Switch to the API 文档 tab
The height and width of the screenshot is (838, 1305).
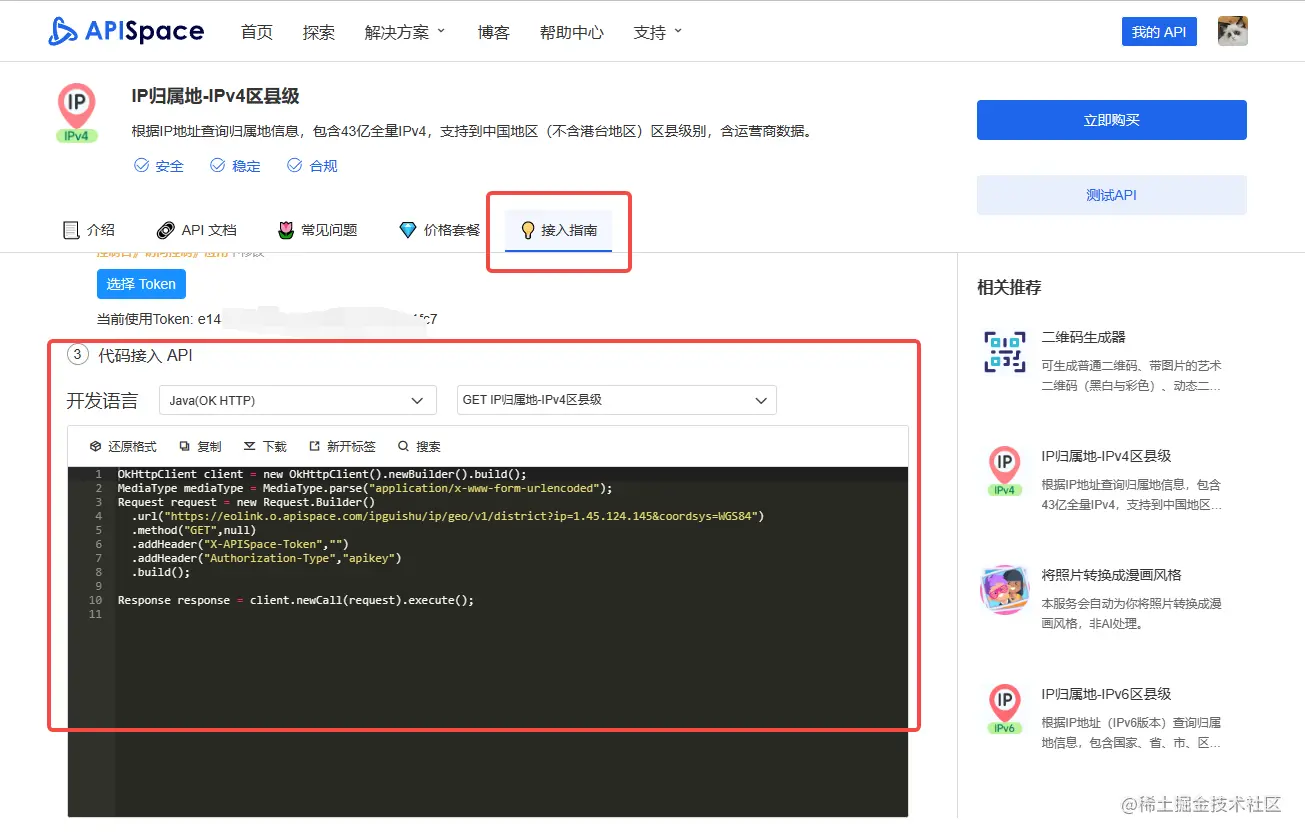point(197,230)
